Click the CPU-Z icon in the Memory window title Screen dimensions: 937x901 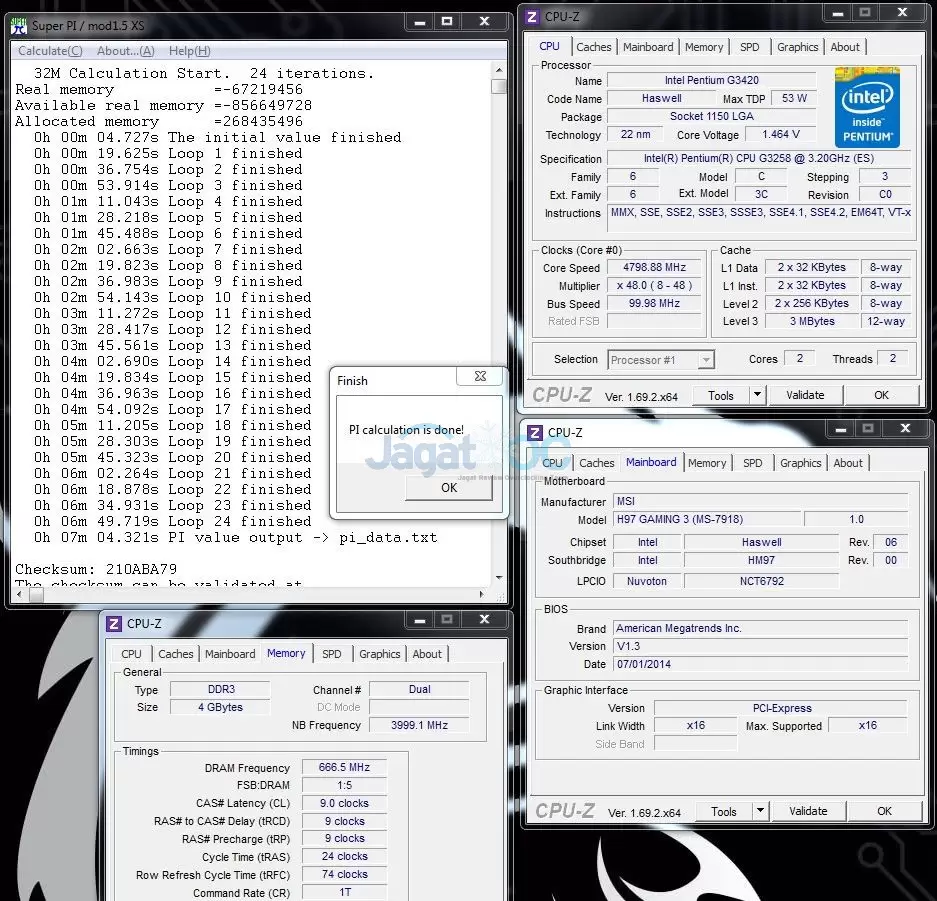(x=113, y=624)
